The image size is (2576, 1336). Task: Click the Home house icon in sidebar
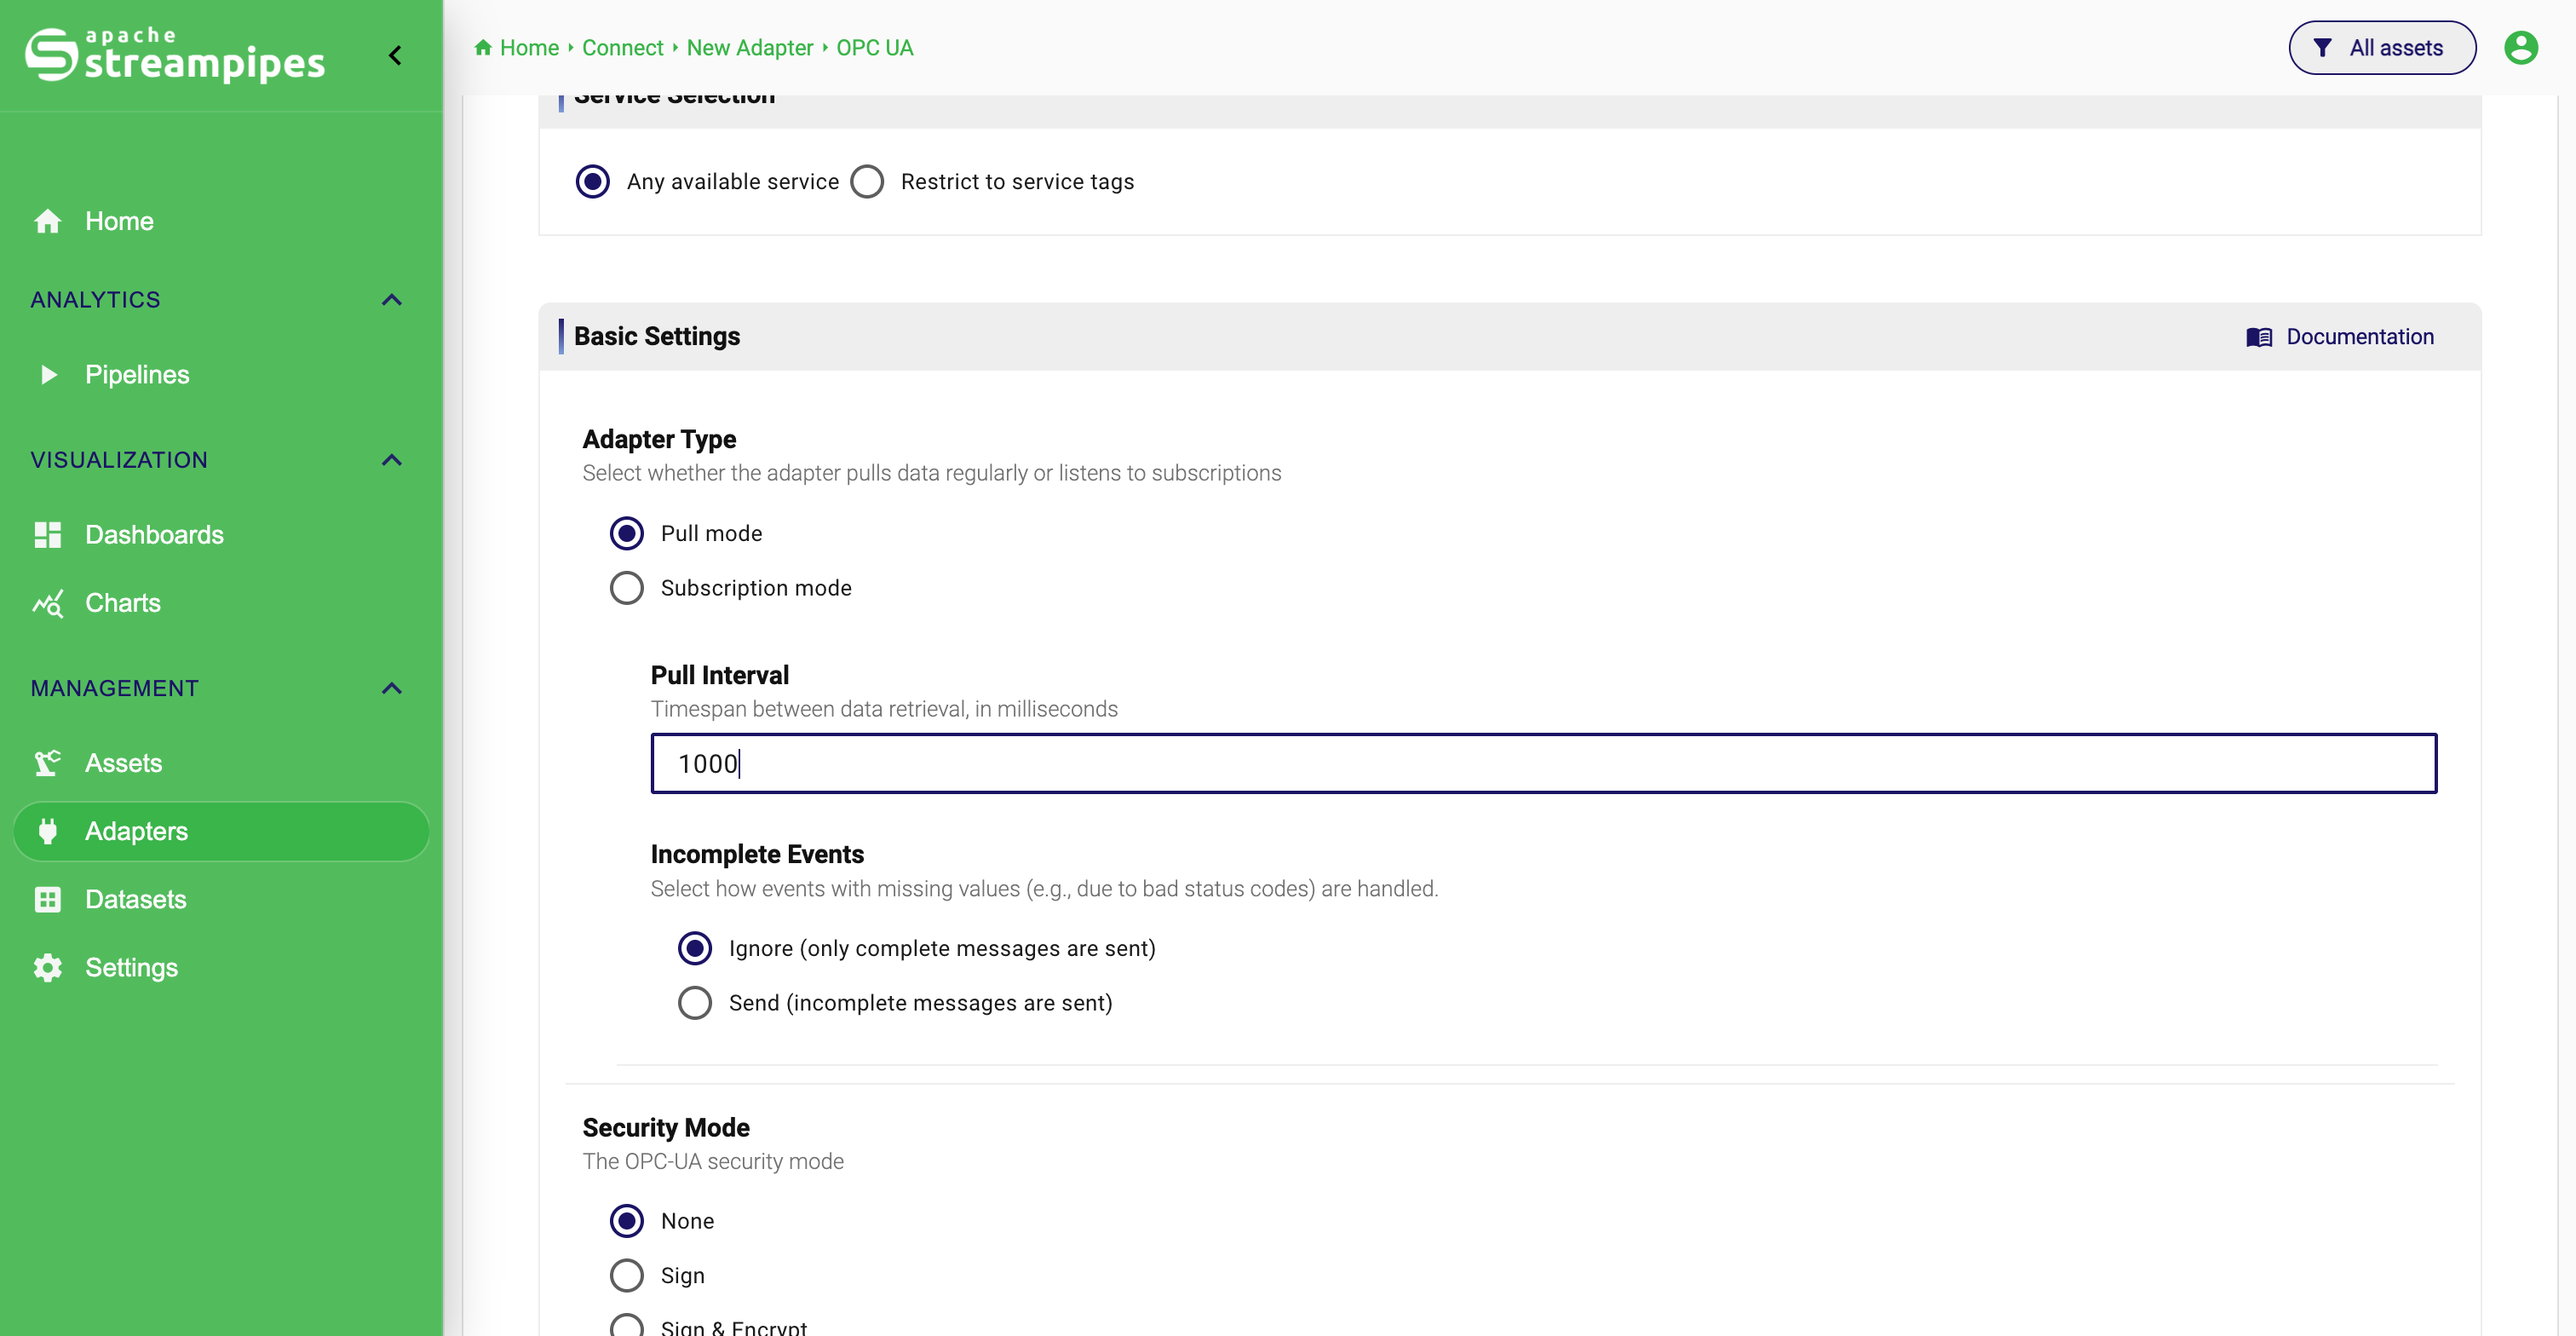[47, 221]
